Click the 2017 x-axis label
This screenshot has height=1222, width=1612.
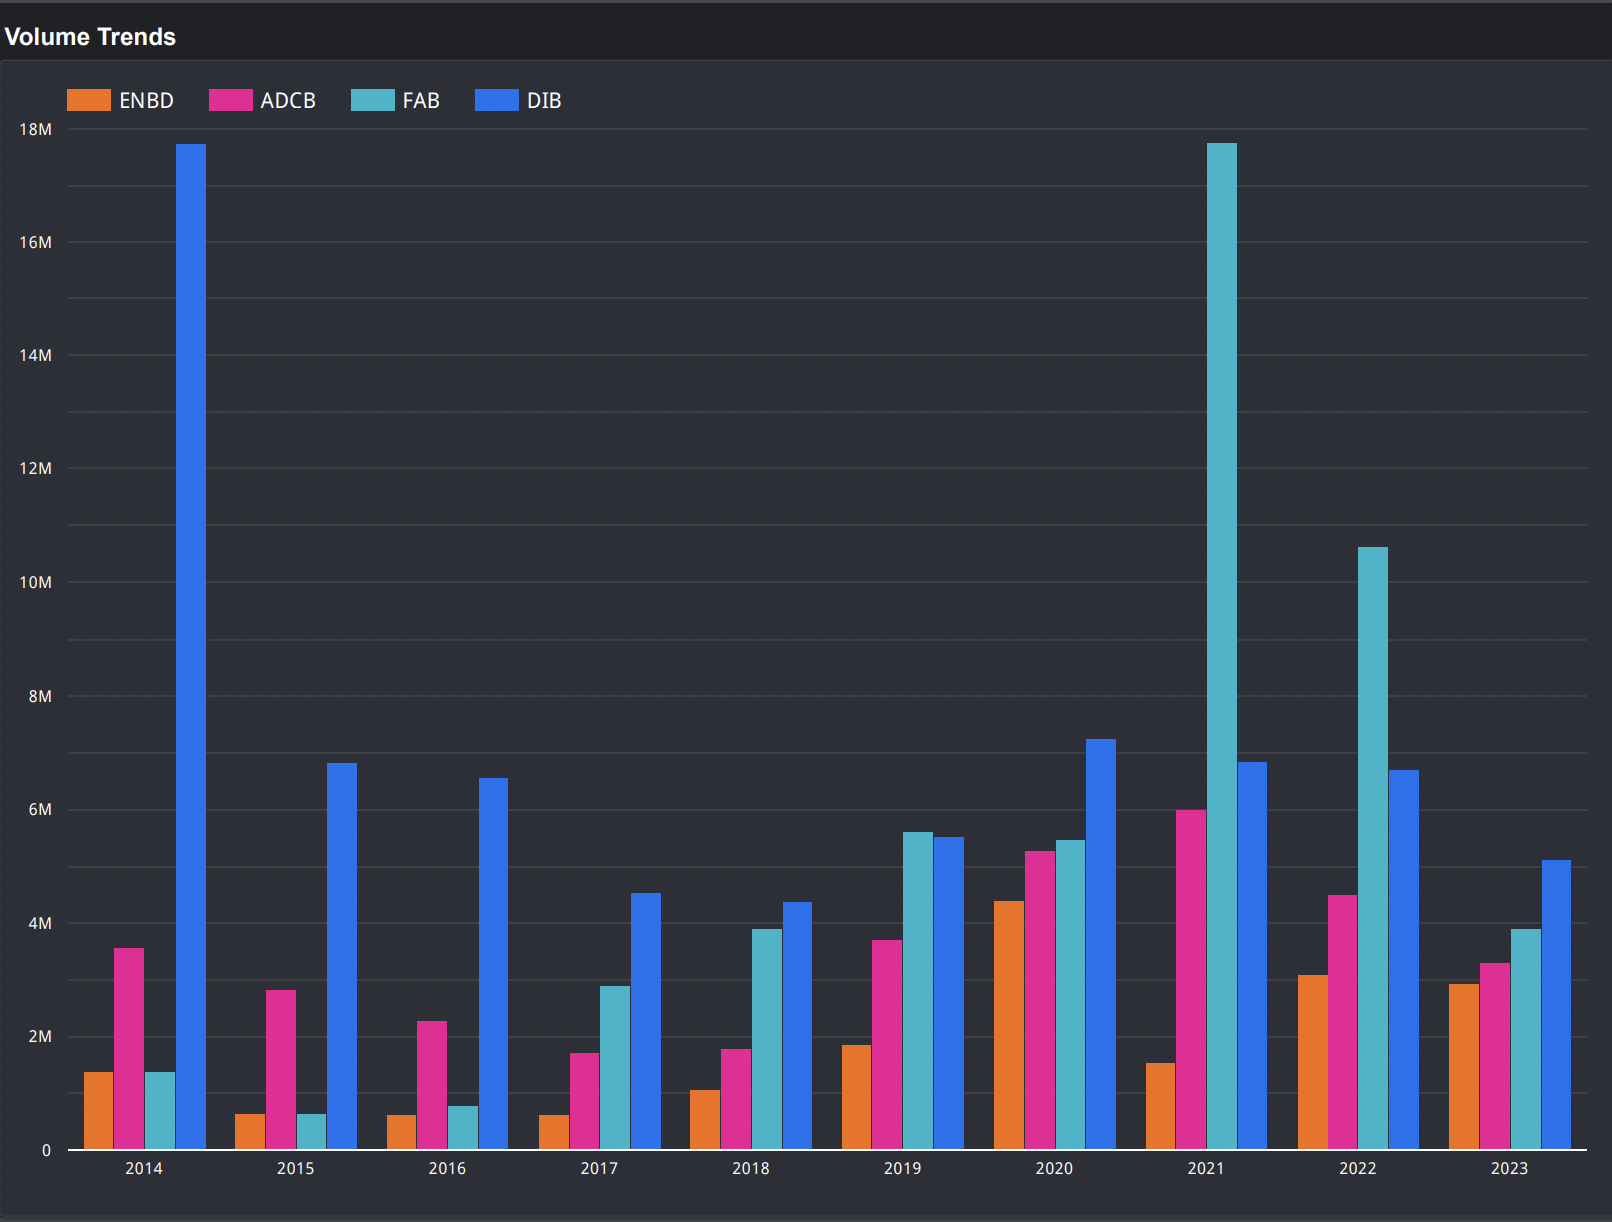click(x=599, y=1168)
